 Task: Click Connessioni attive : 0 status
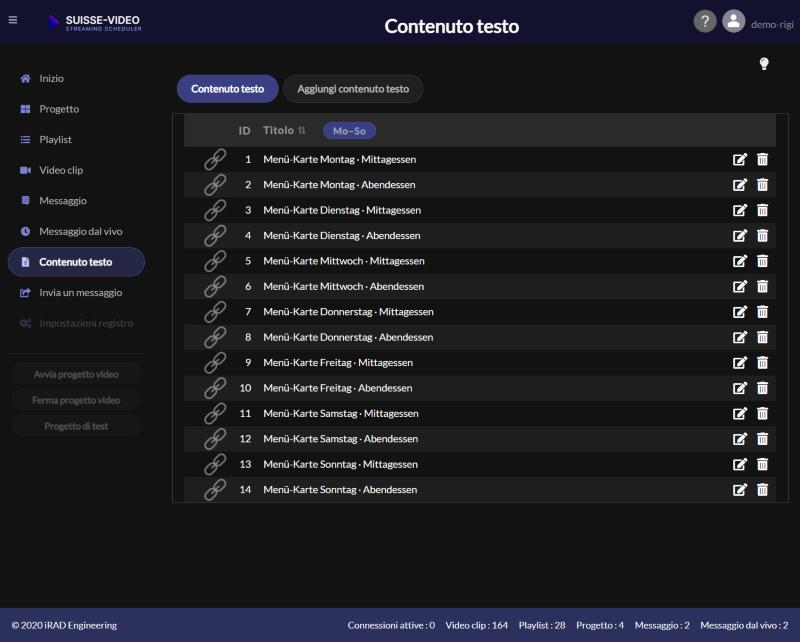pos(391,625)
